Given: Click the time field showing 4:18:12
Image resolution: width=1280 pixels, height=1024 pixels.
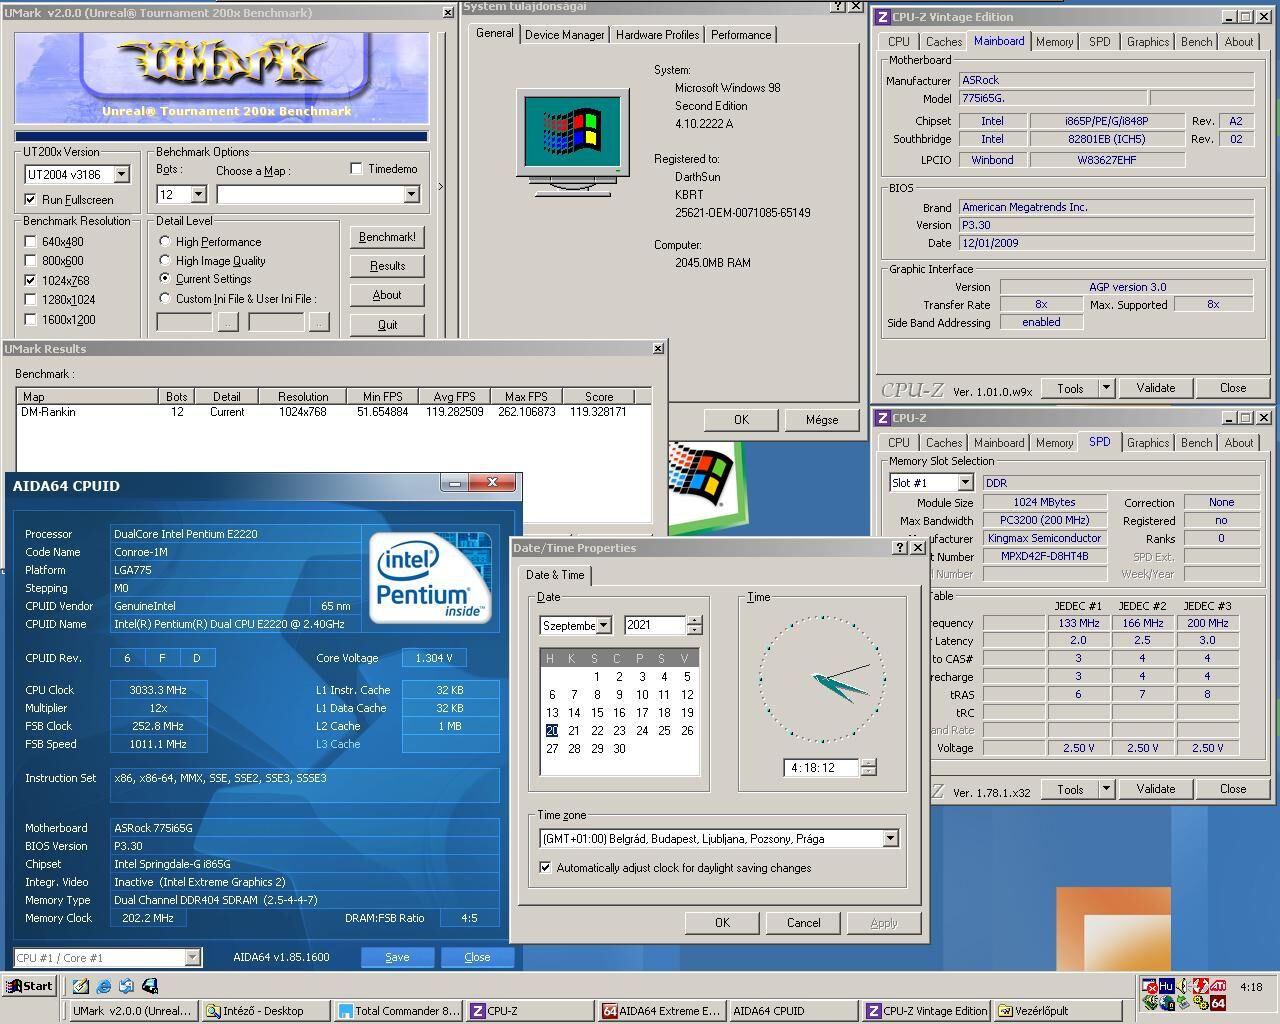Looking at the screenshot, I should pos(822,768).
